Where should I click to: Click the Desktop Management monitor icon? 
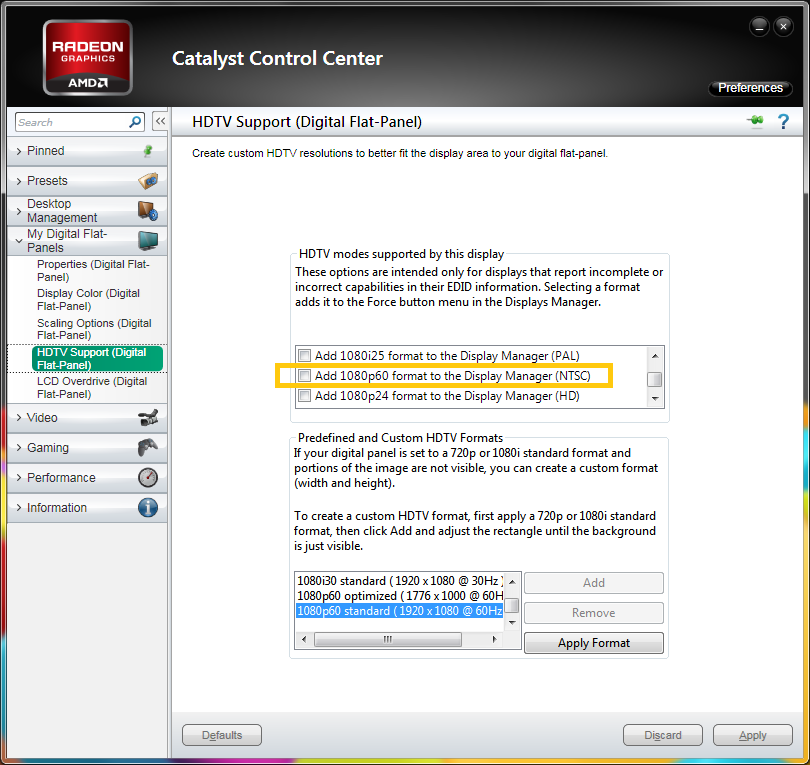click(148, 211)
